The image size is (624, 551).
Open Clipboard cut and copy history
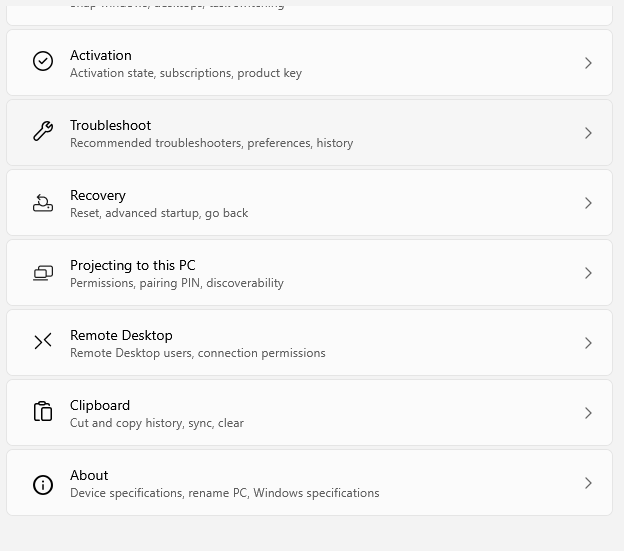pyautogui.click(x=157, y=423)
